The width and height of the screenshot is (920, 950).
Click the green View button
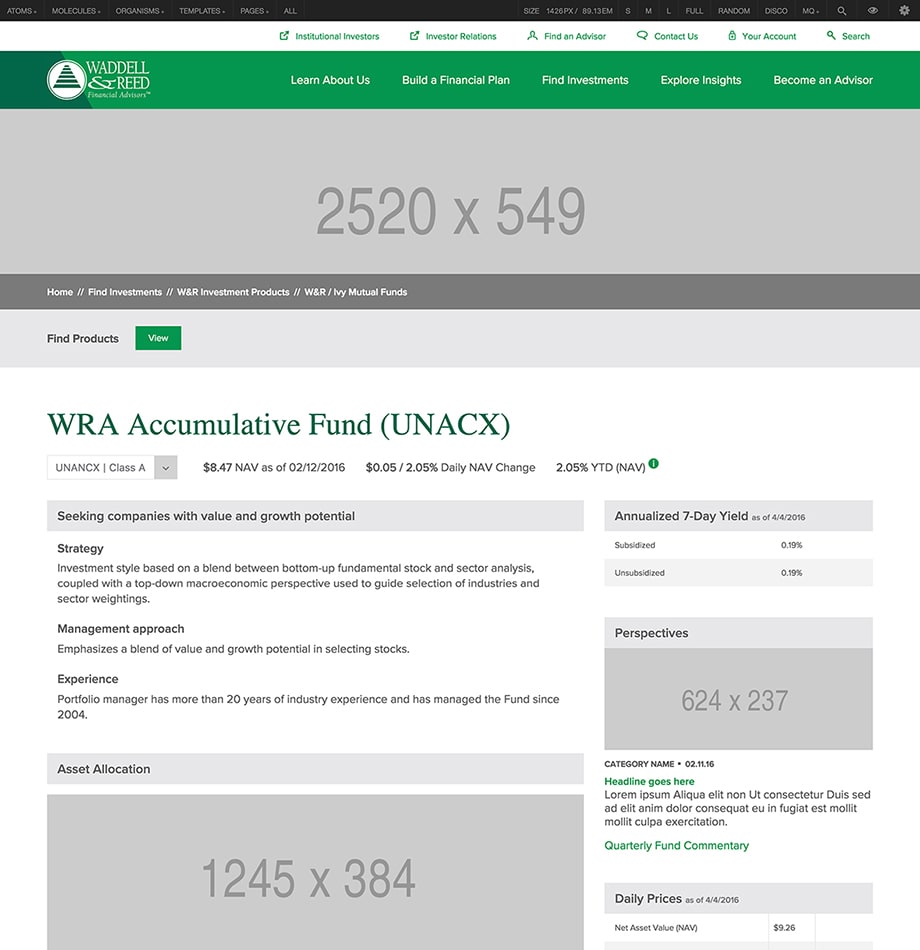[158, 338]
